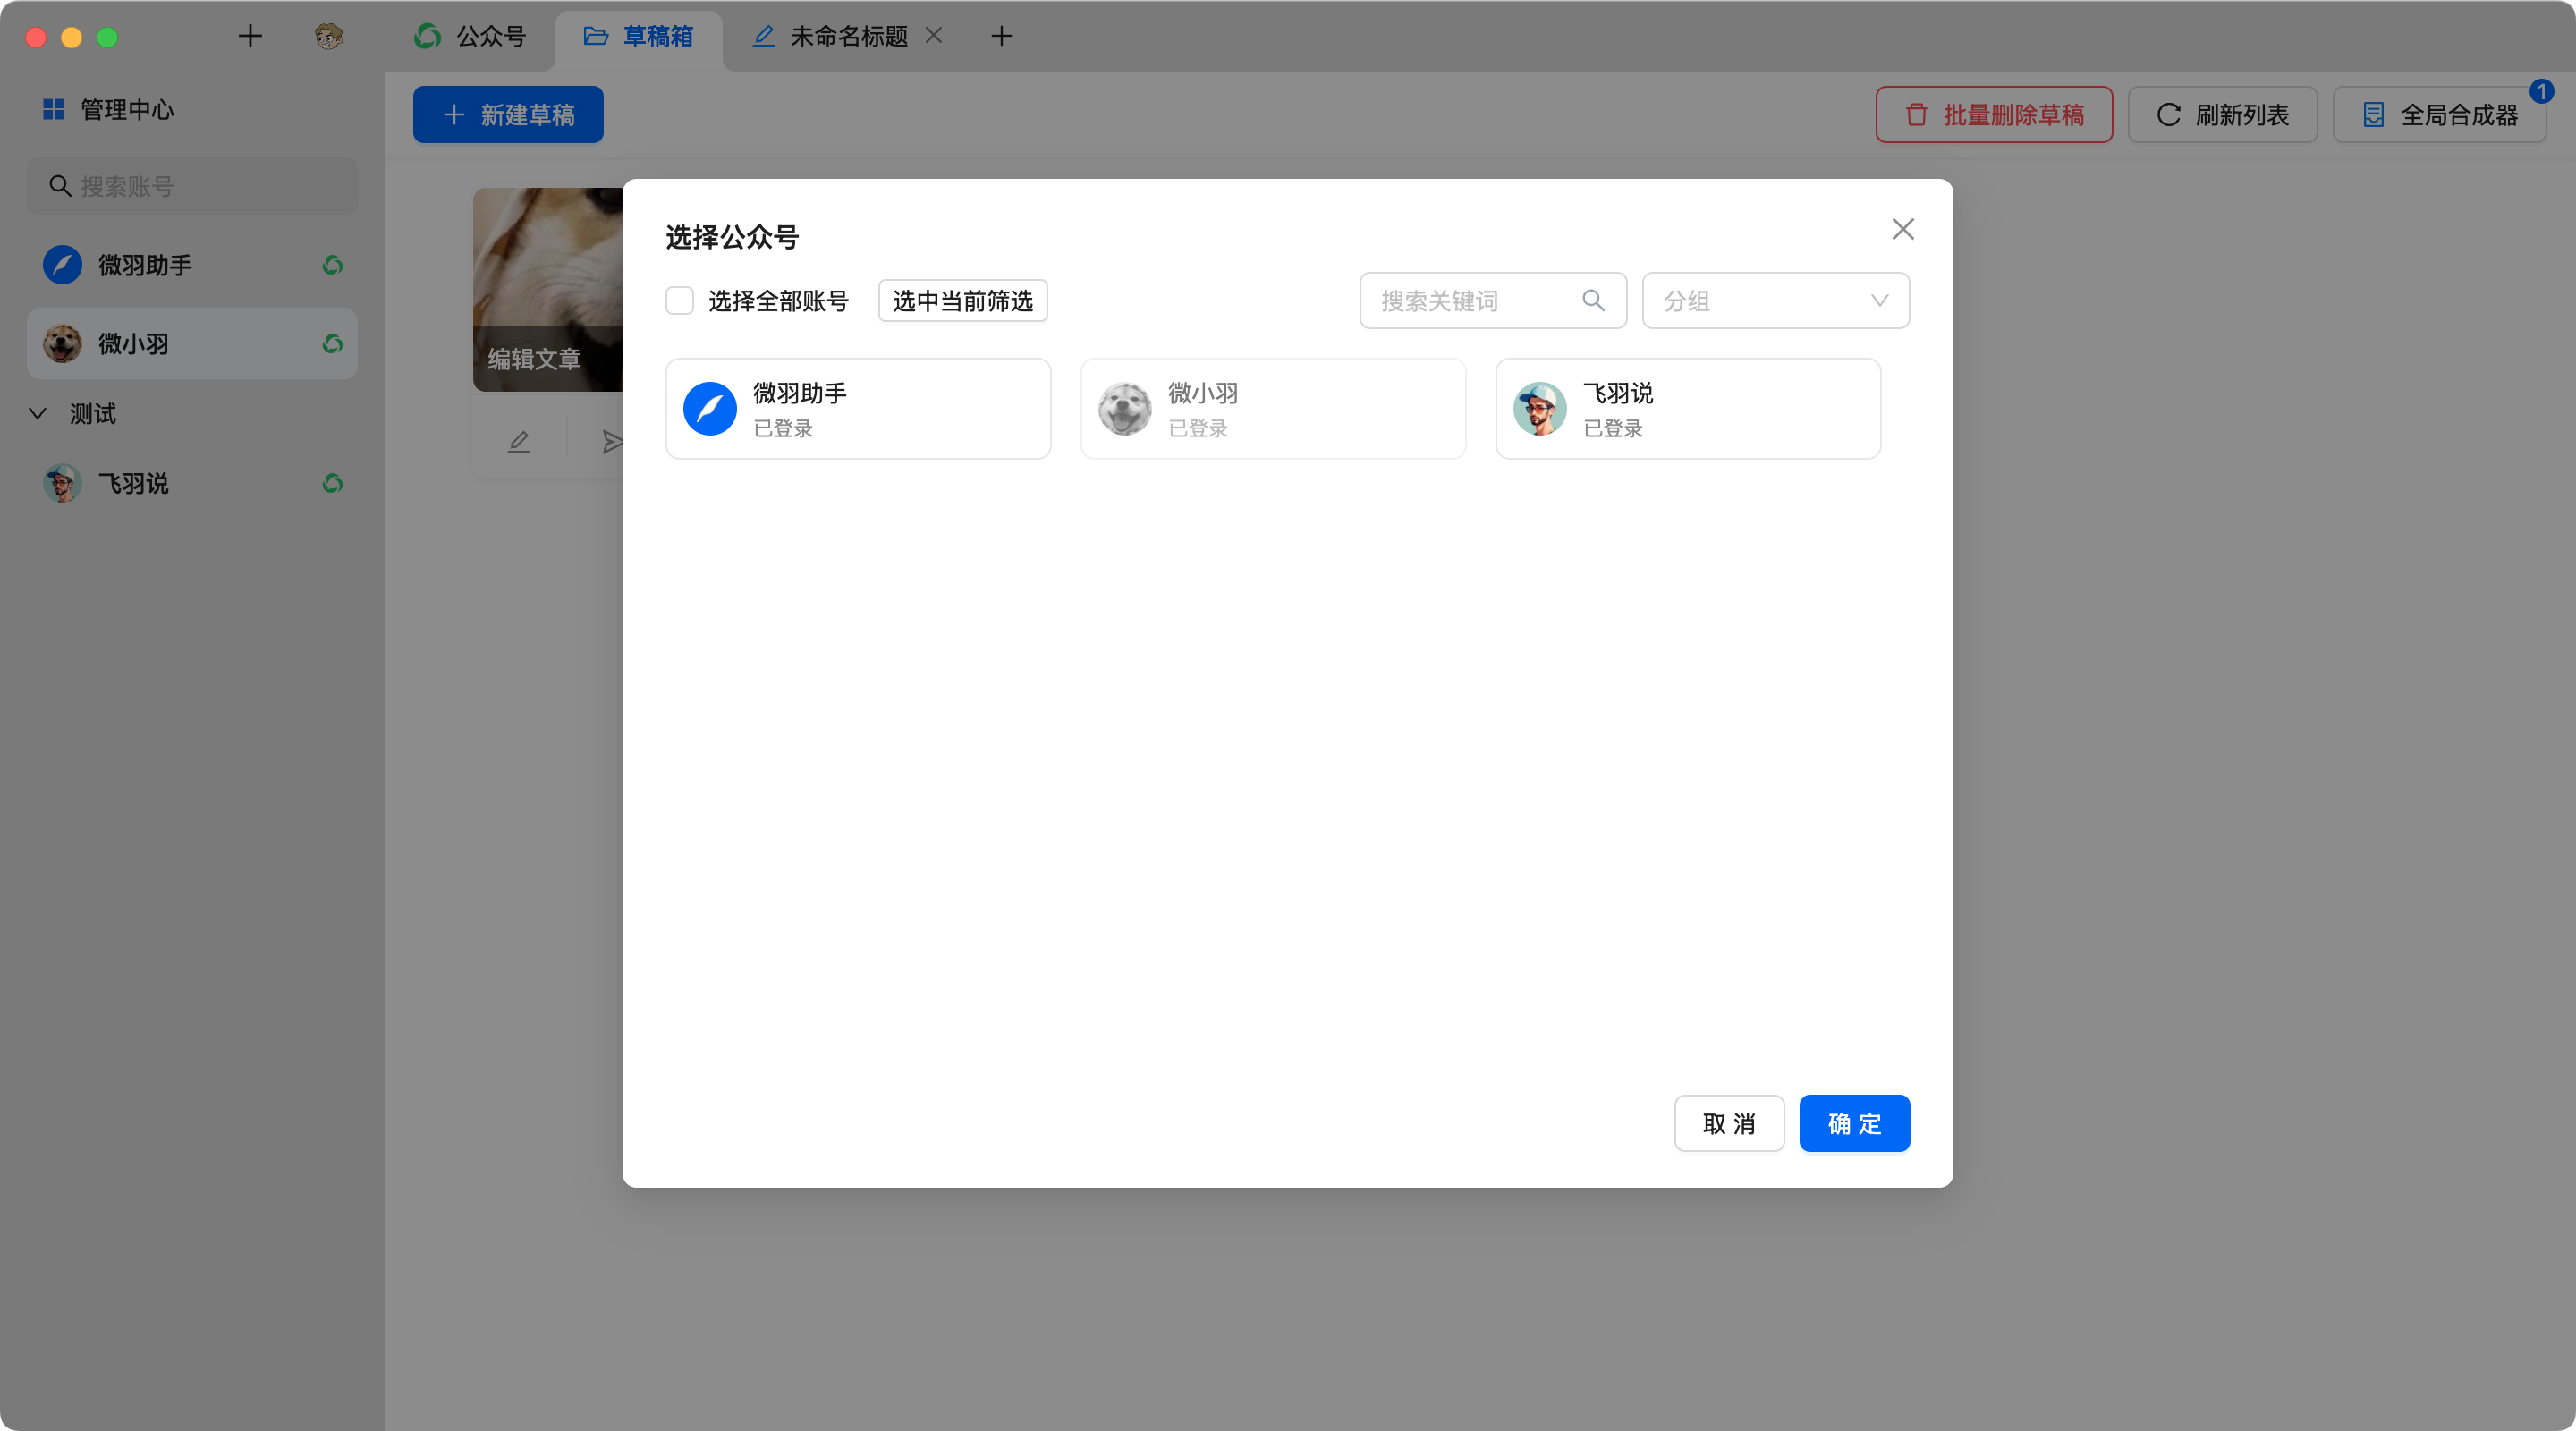
Task: Open new tab with plus next to traffic lights
Action: coord(250,37)
